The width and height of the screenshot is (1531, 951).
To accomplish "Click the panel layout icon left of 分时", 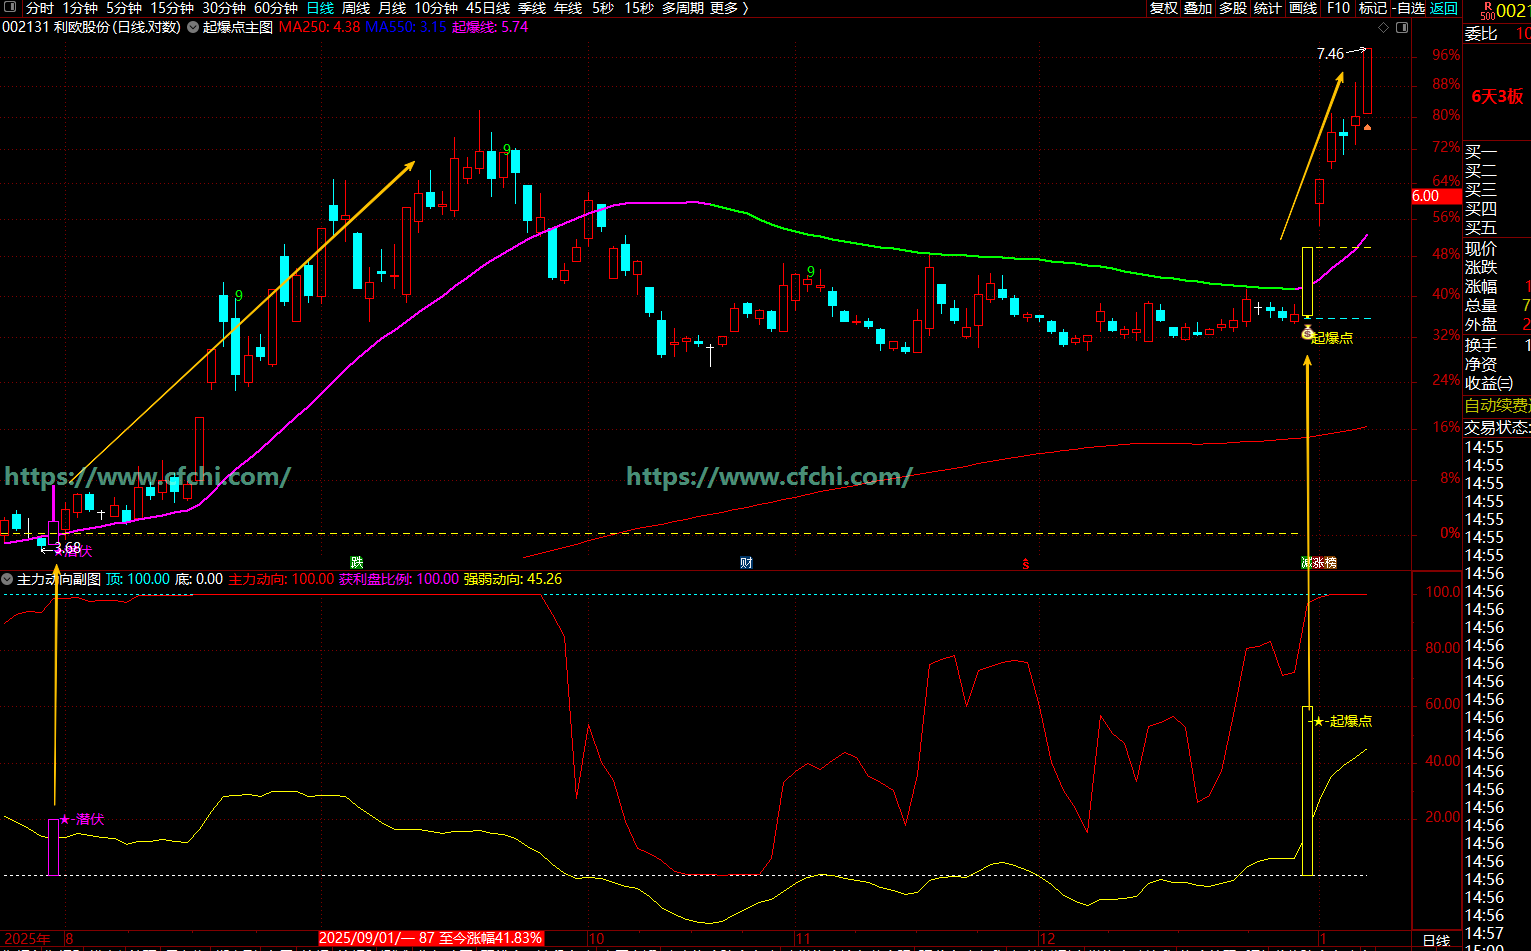I will [x=11, y=8].
